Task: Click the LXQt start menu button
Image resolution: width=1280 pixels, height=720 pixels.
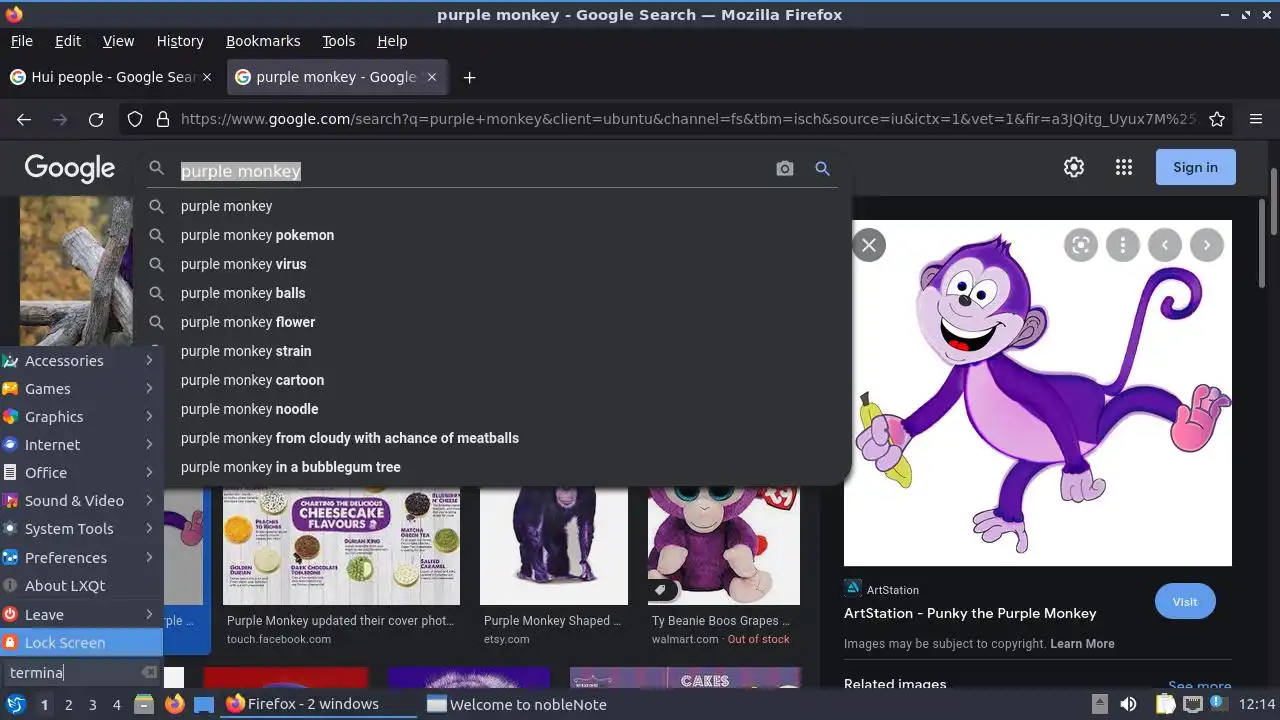Action: (x=15, y=704)
